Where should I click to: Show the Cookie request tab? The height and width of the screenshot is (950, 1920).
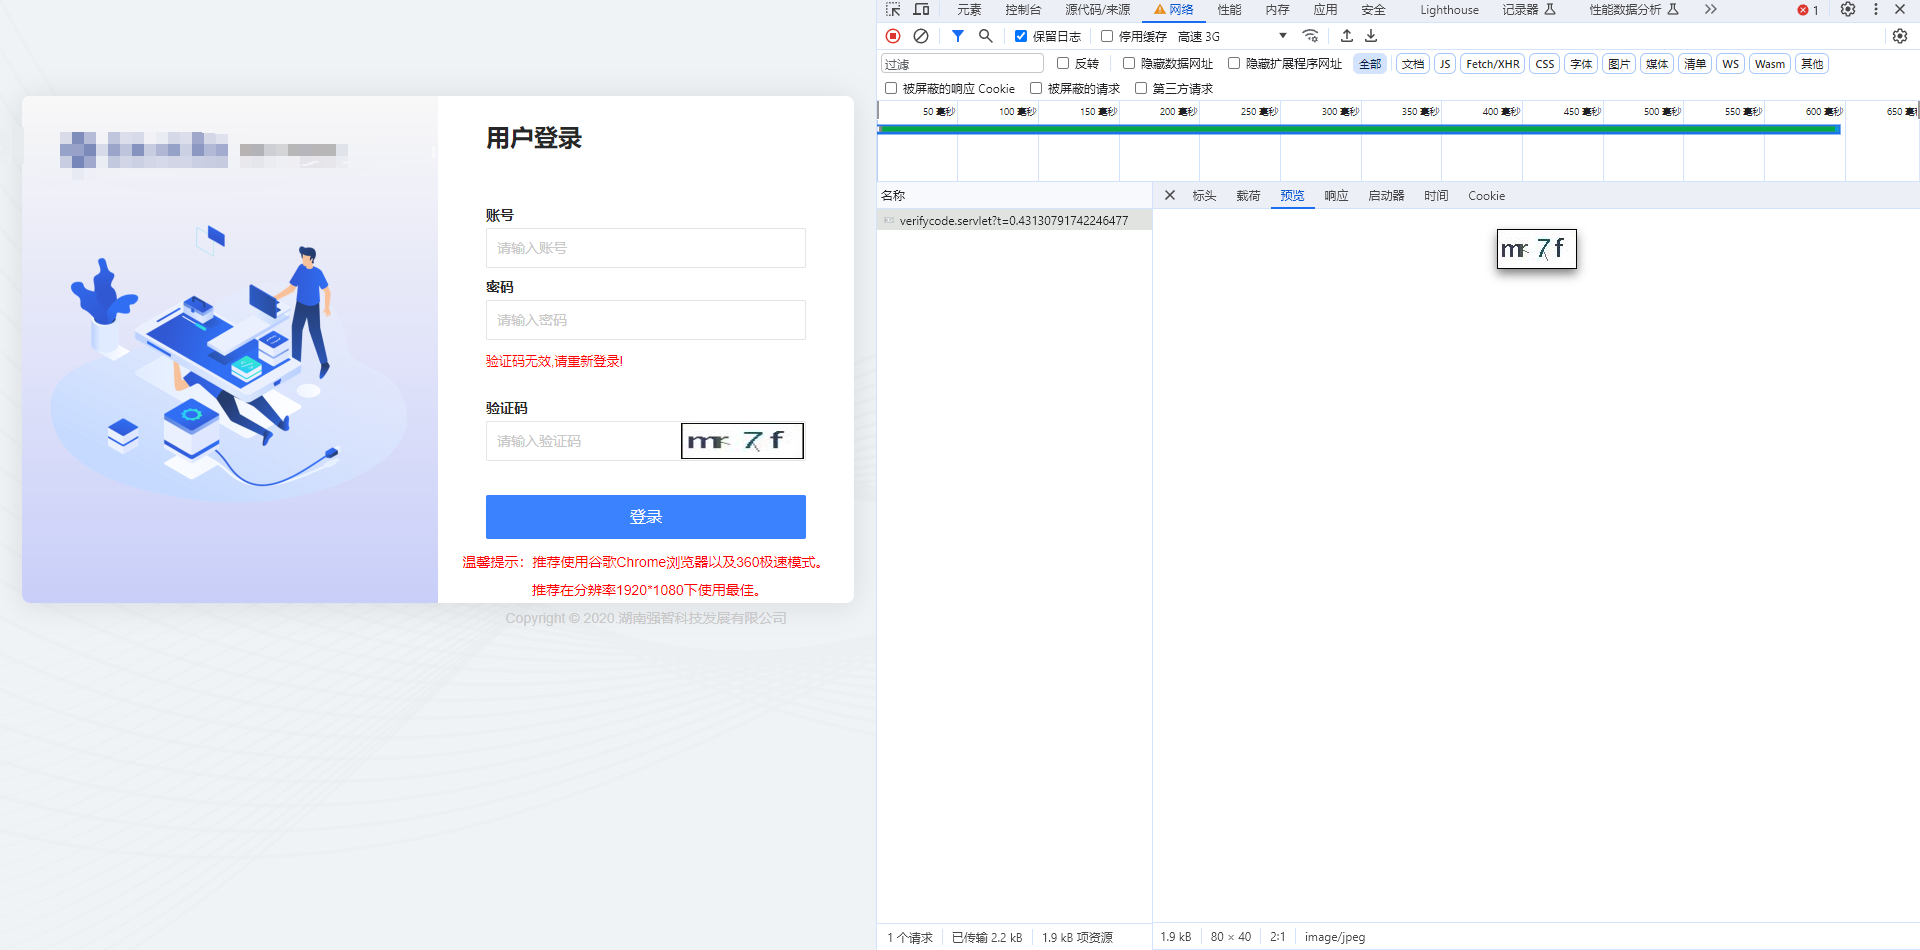(x=1486, y=196)
